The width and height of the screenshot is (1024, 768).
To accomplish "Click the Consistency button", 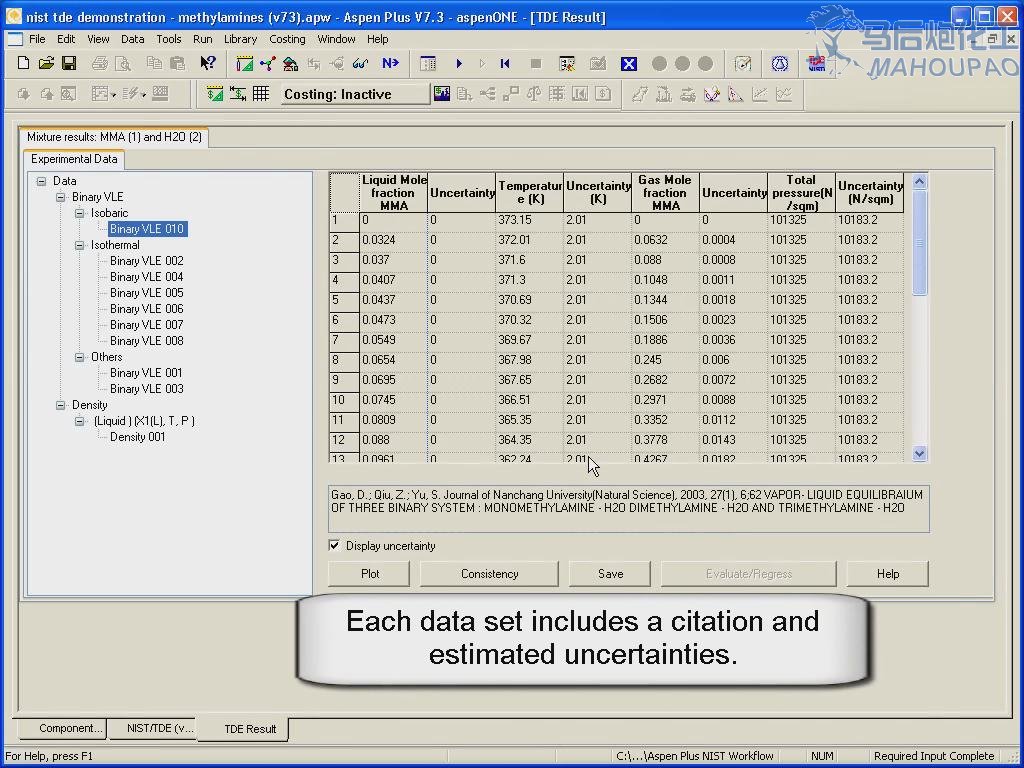I will (x=489, y=573).
